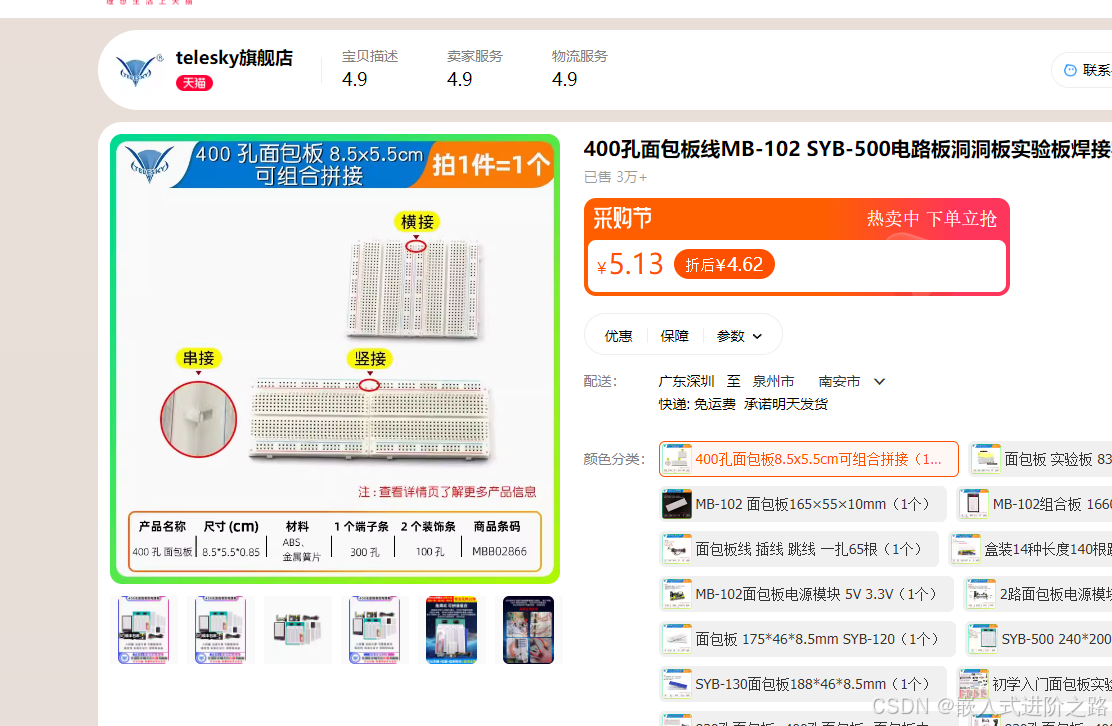
Task: Open the telesky旗舰店 store name link
Action: coord(234,58)
